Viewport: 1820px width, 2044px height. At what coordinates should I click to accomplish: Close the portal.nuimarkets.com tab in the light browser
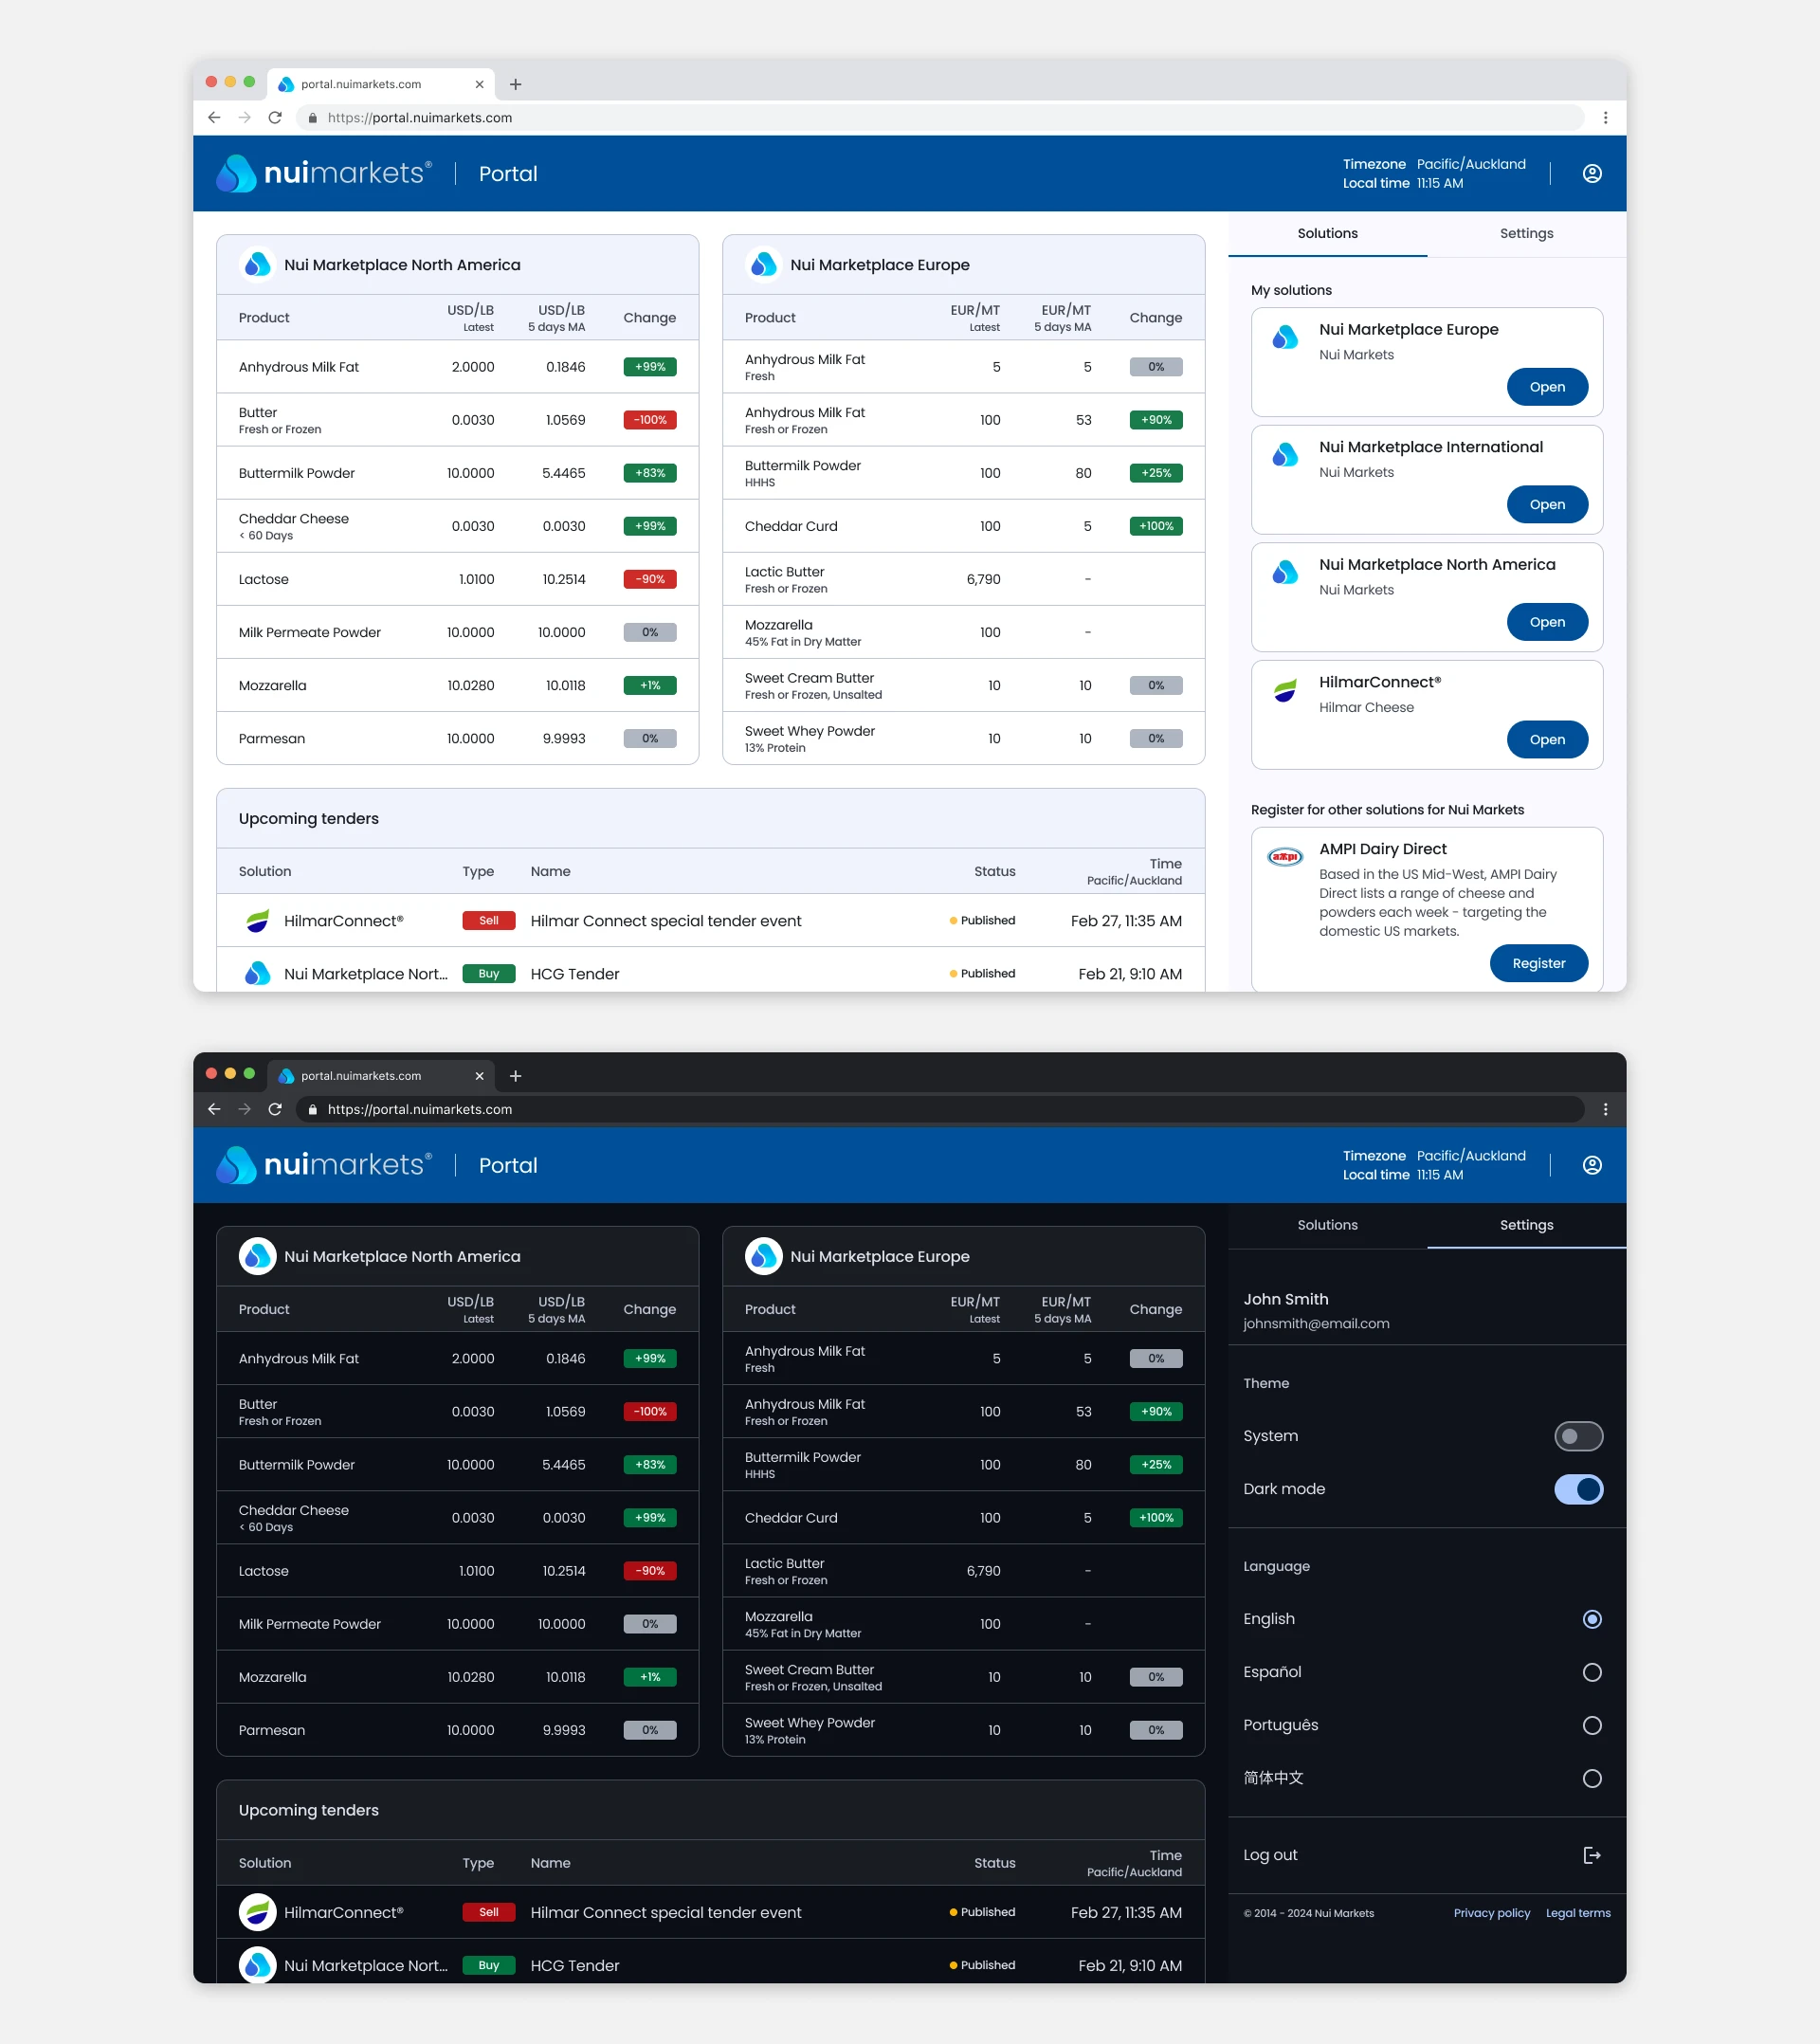click(479, 84)
